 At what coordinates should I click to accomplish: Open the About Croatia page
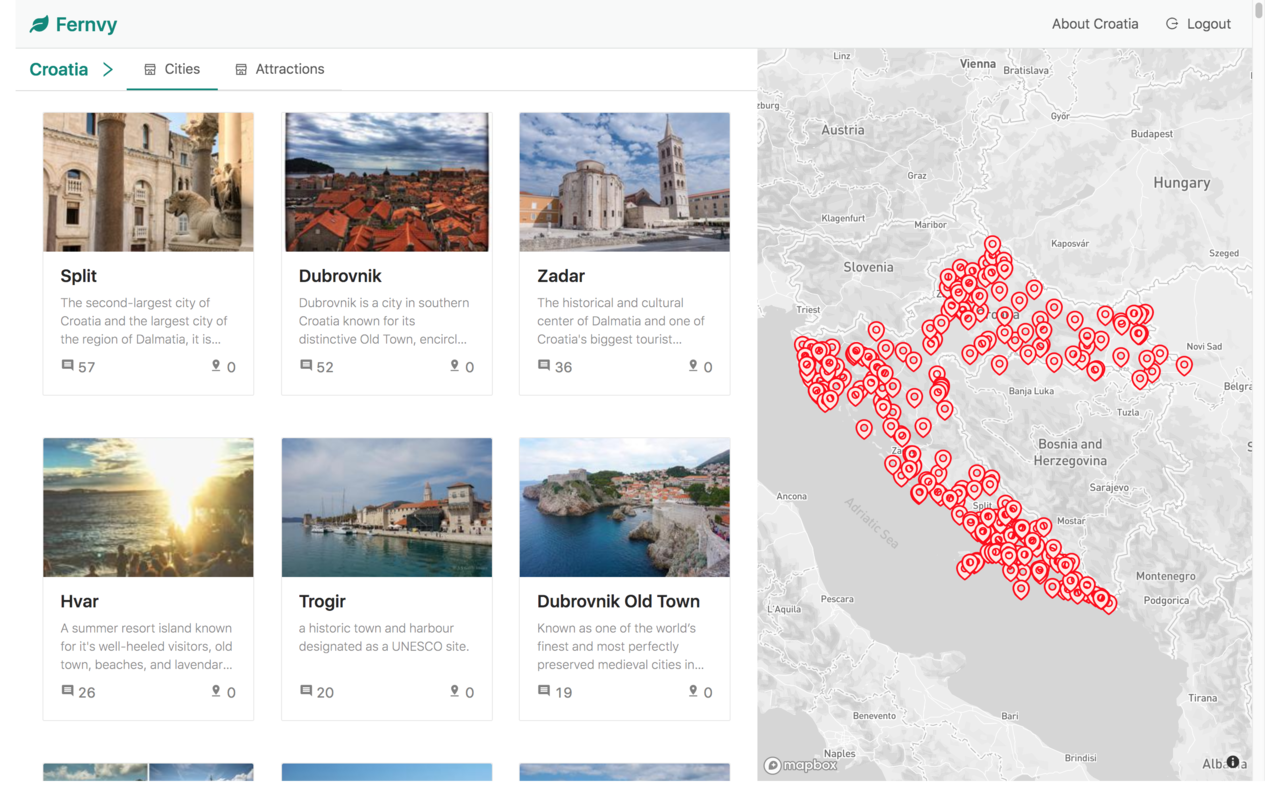coord(1095,23)
